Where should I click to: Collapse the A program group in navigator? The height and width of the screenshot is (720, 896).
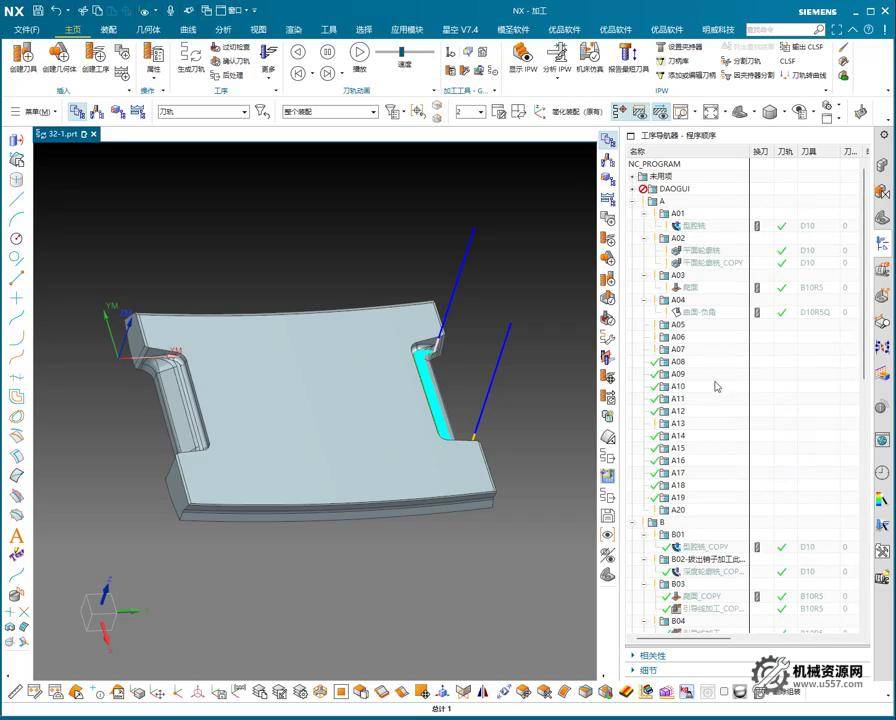(631, 201)
